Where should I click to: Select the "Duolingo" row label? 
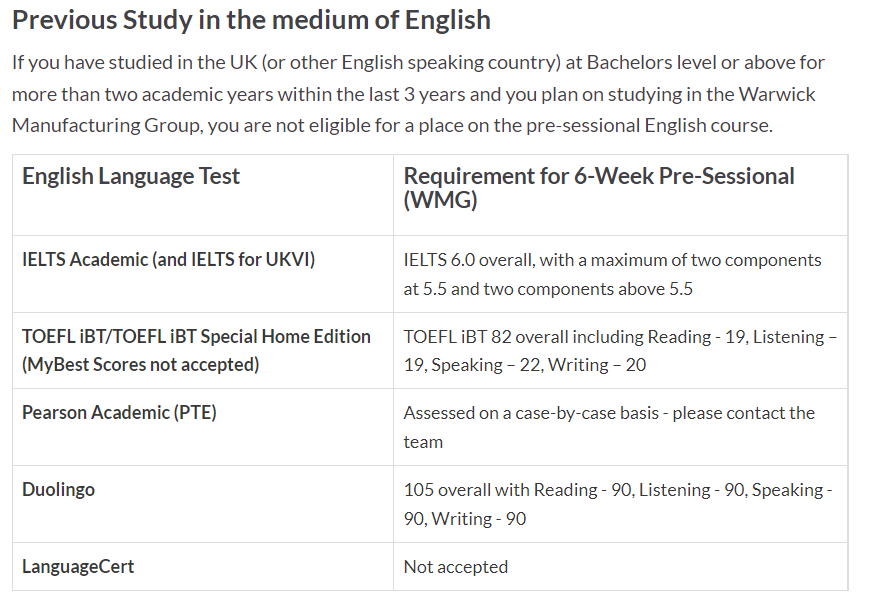58,490
